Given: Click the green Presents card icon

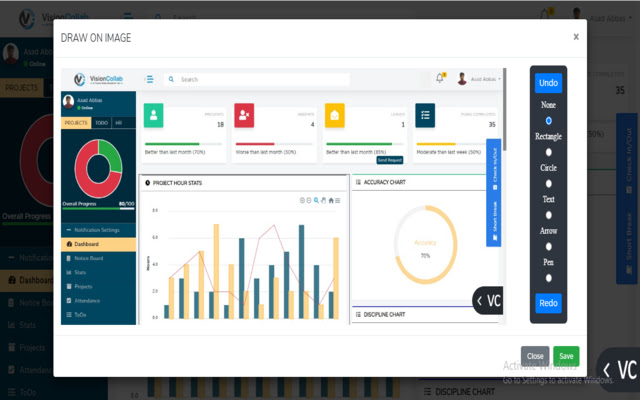Looking at the screenshot, I should pyautogui.click(x=153, y=116).
